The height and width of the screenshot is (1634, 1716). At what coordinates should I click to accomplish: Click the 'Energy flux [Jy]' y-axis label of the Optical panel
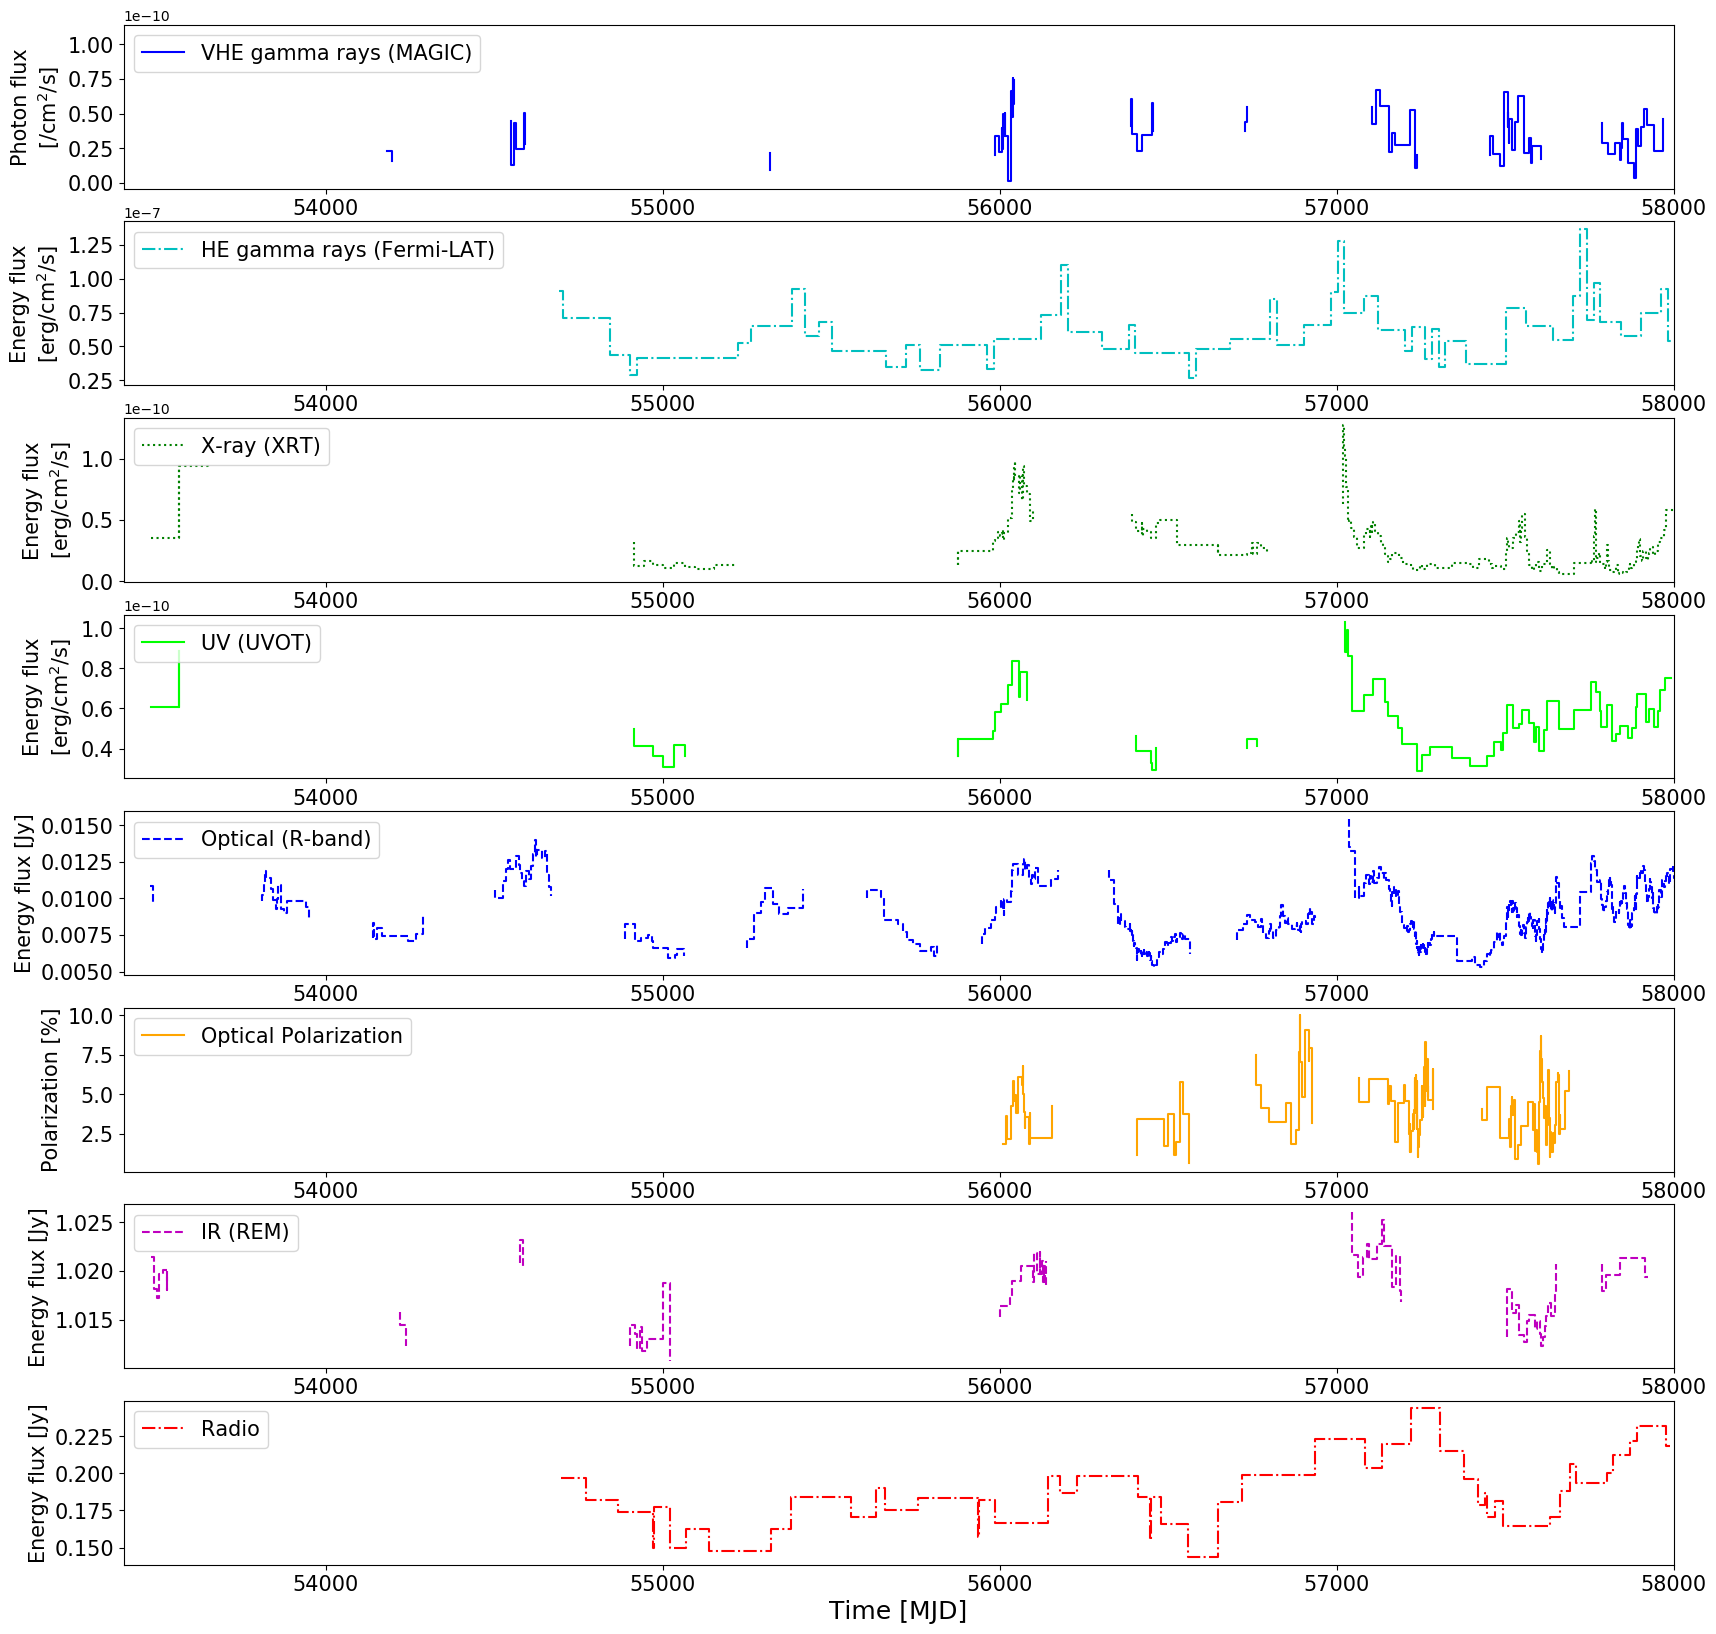tap(23, 893)
